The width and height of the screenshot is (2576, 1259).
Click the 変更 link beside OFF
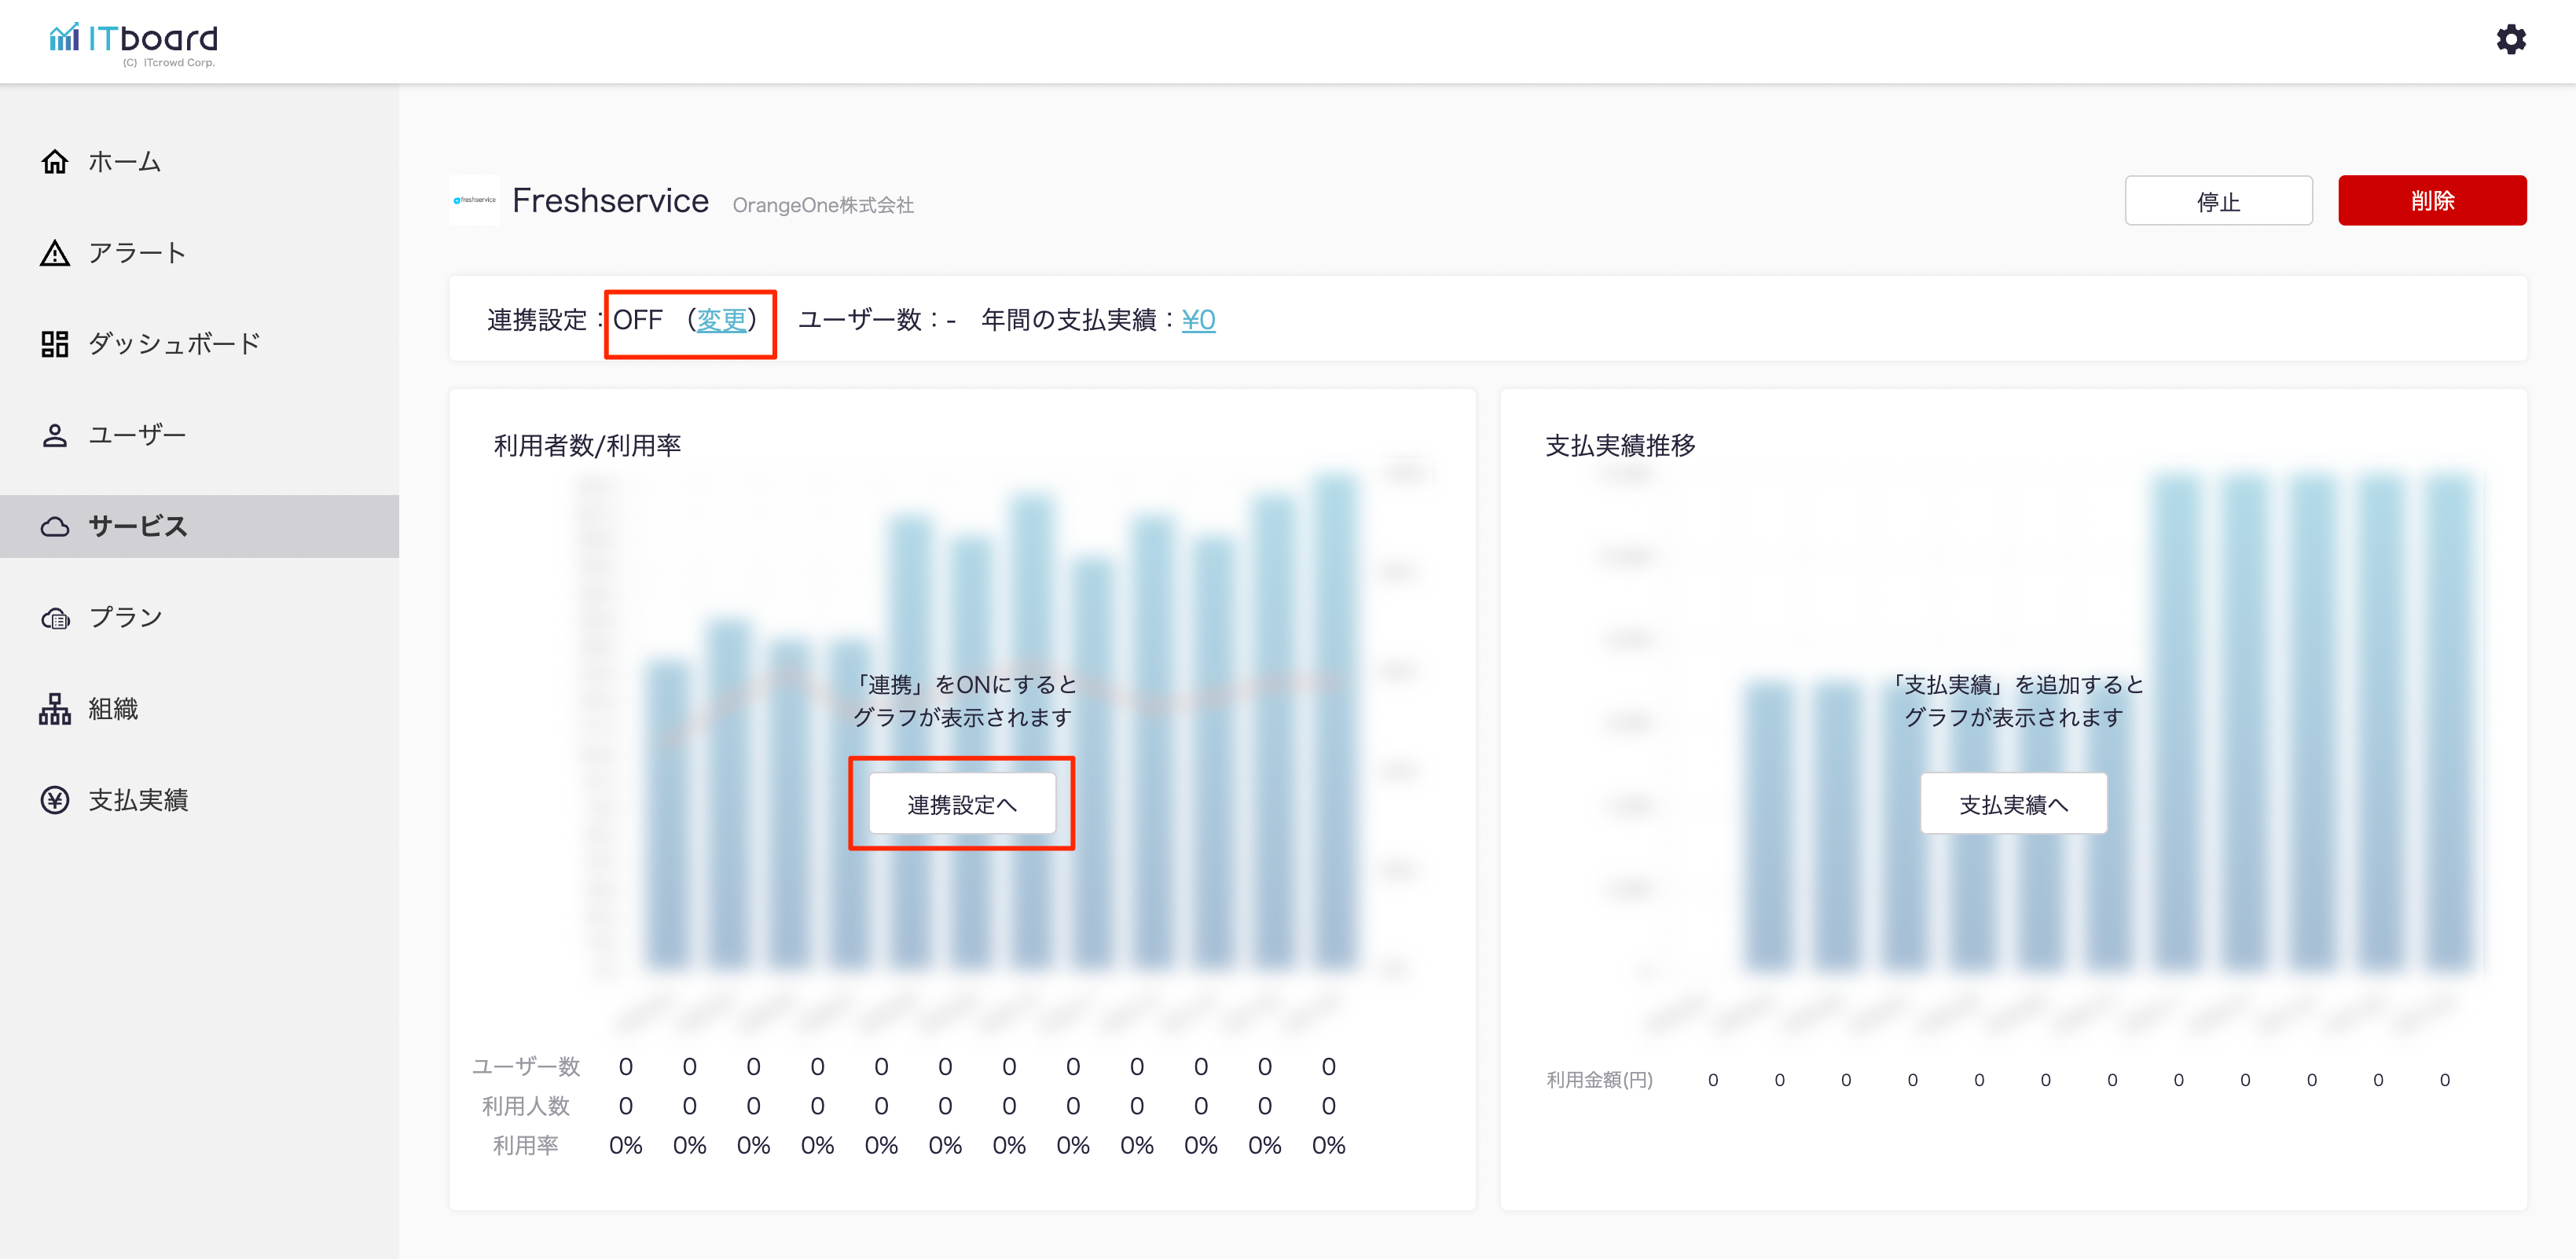(x=721, y=320)
